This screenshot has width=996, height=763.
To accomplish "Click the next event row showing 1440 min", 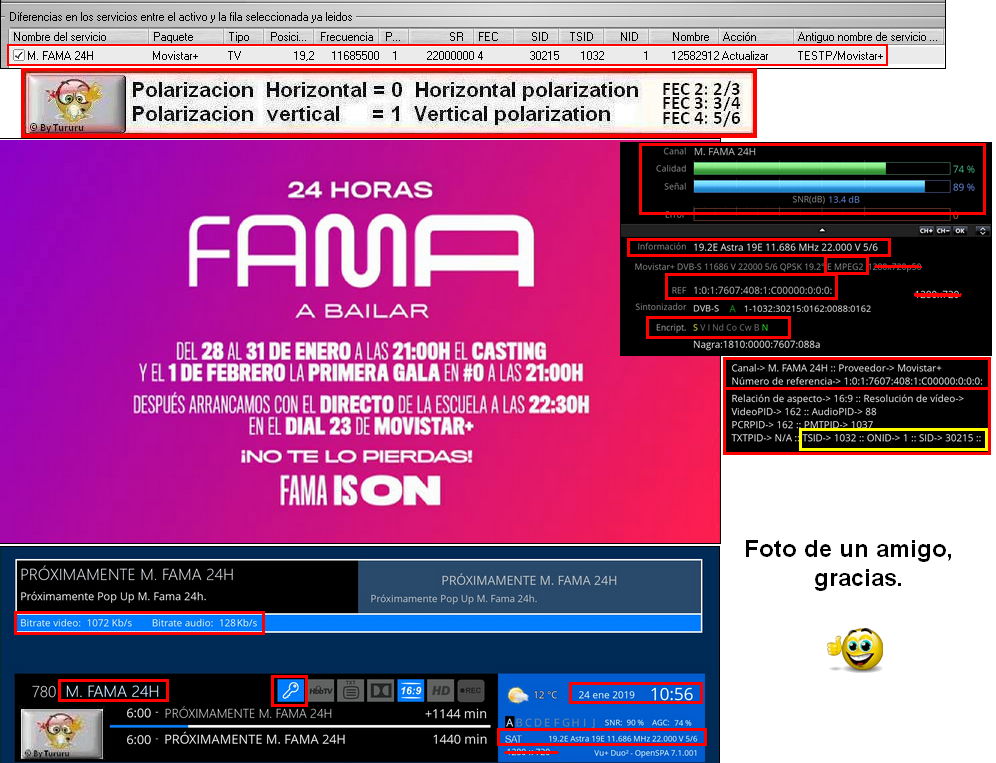I will coord(306,739).
